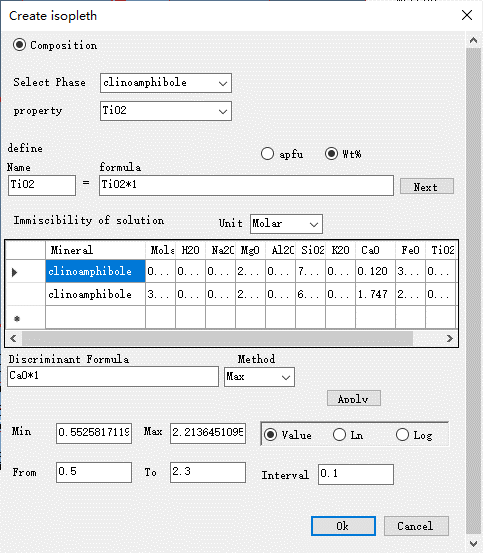Click the SiO2 column header
This screenshot has height=553, width=483.
(311, 250)
